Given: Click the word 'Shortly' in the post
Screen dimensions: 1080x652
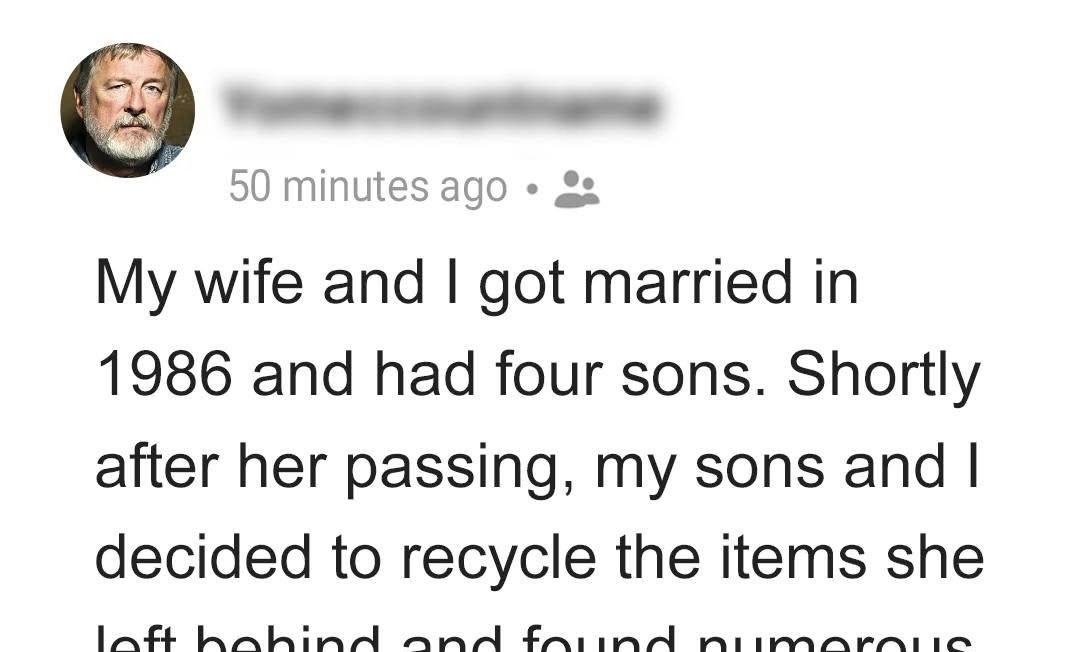Looking at the screenshot, I should pyautogui.click(x=884, y=376).
